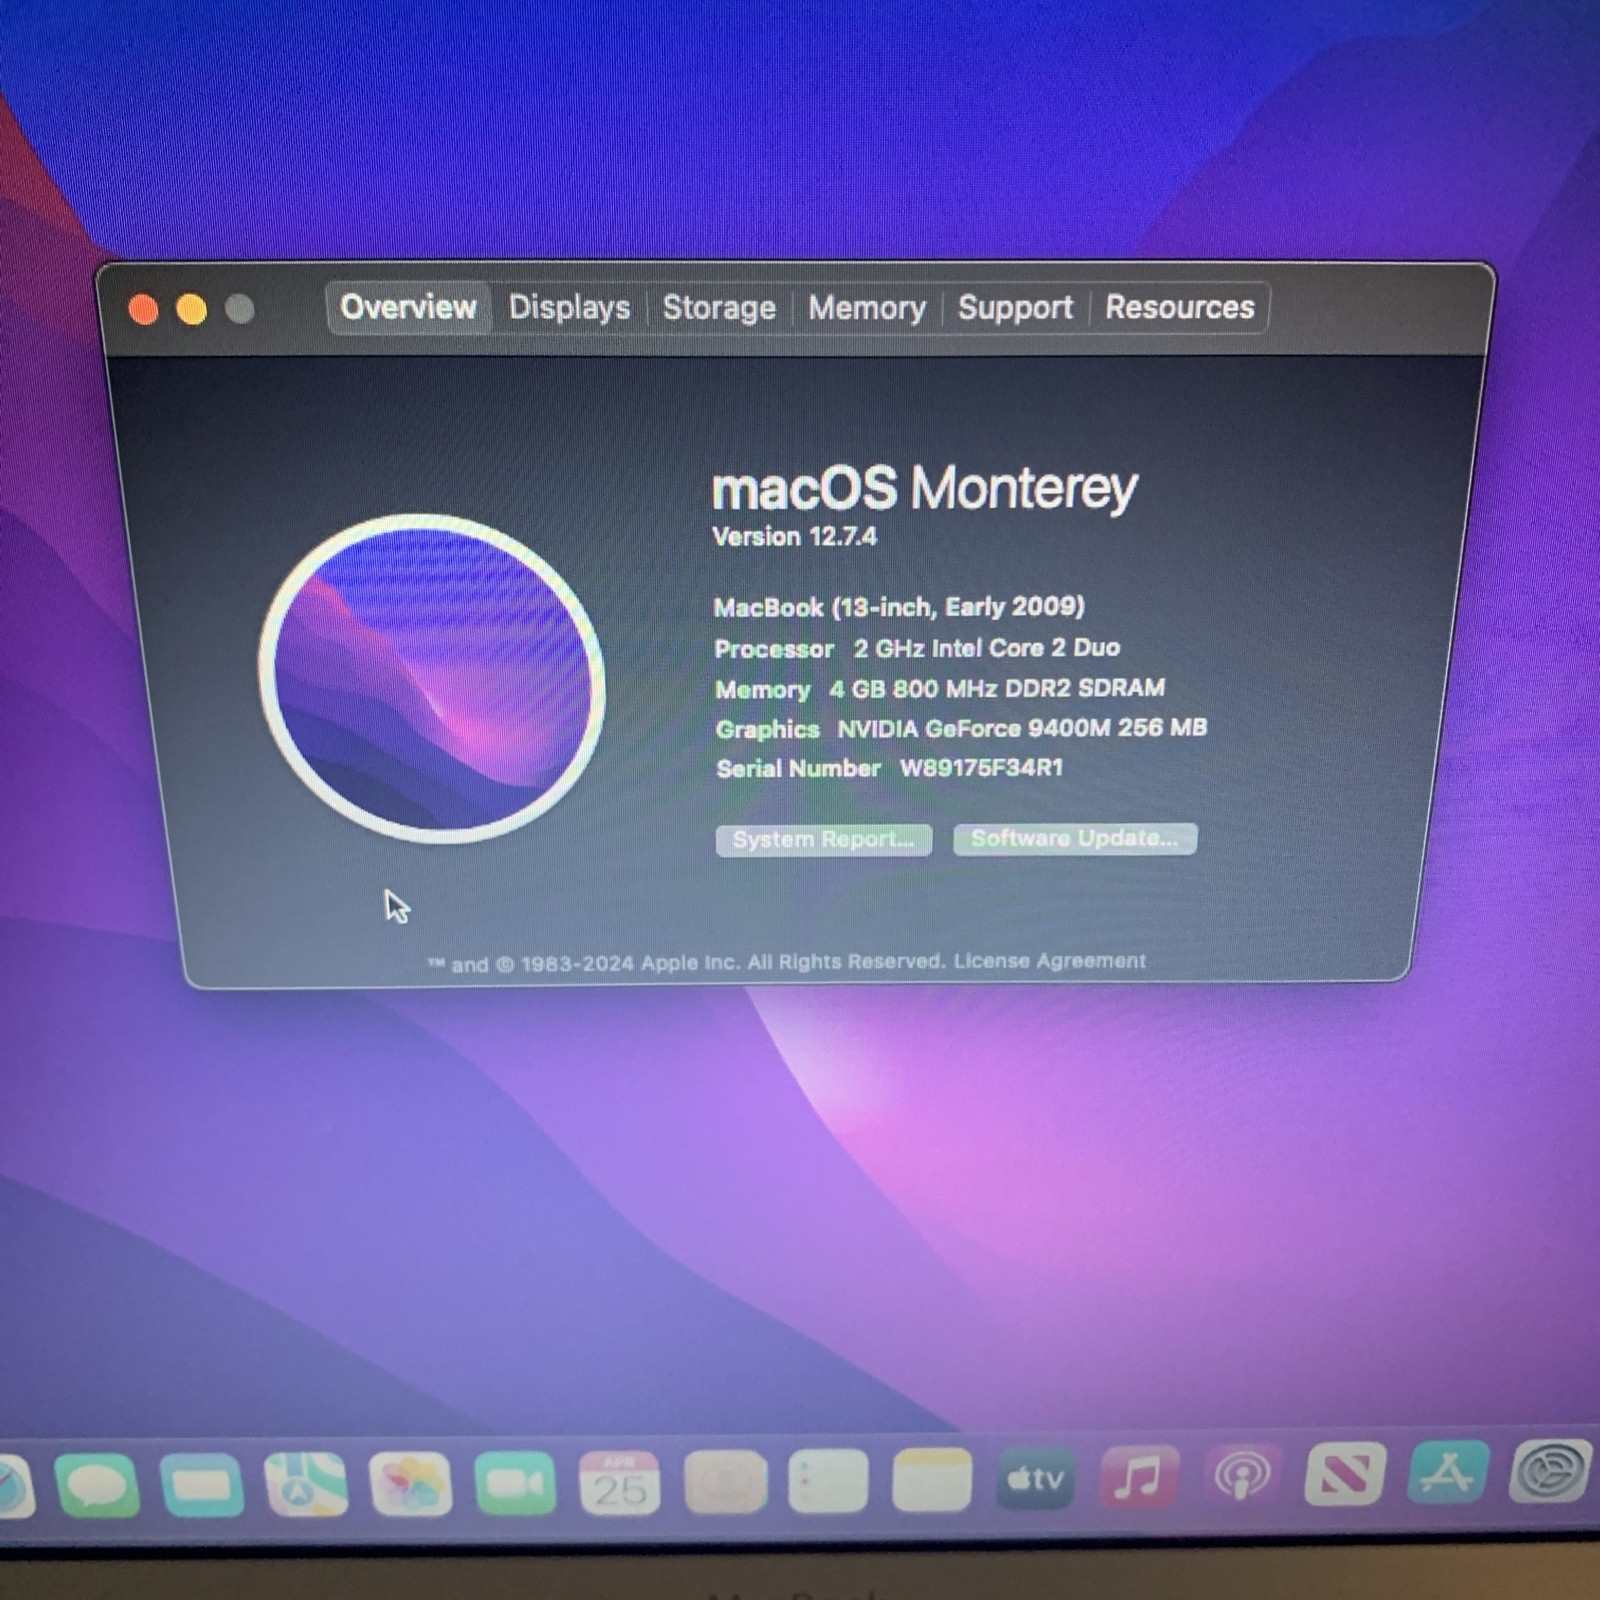Open Contacts app in Dock
Viewport: 1600px width, 1600px height.
(x=726, y=1481)
